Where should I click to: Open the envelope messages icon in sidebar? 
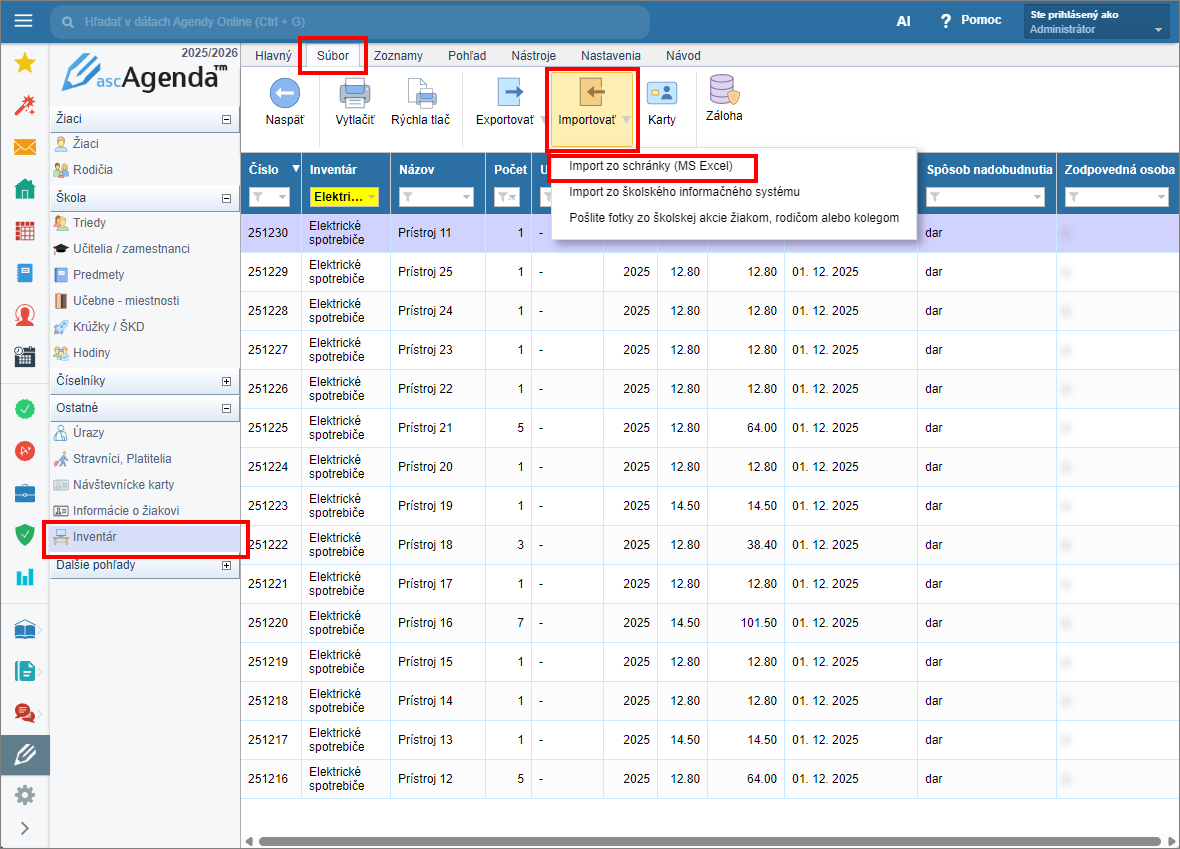point(25,147)
